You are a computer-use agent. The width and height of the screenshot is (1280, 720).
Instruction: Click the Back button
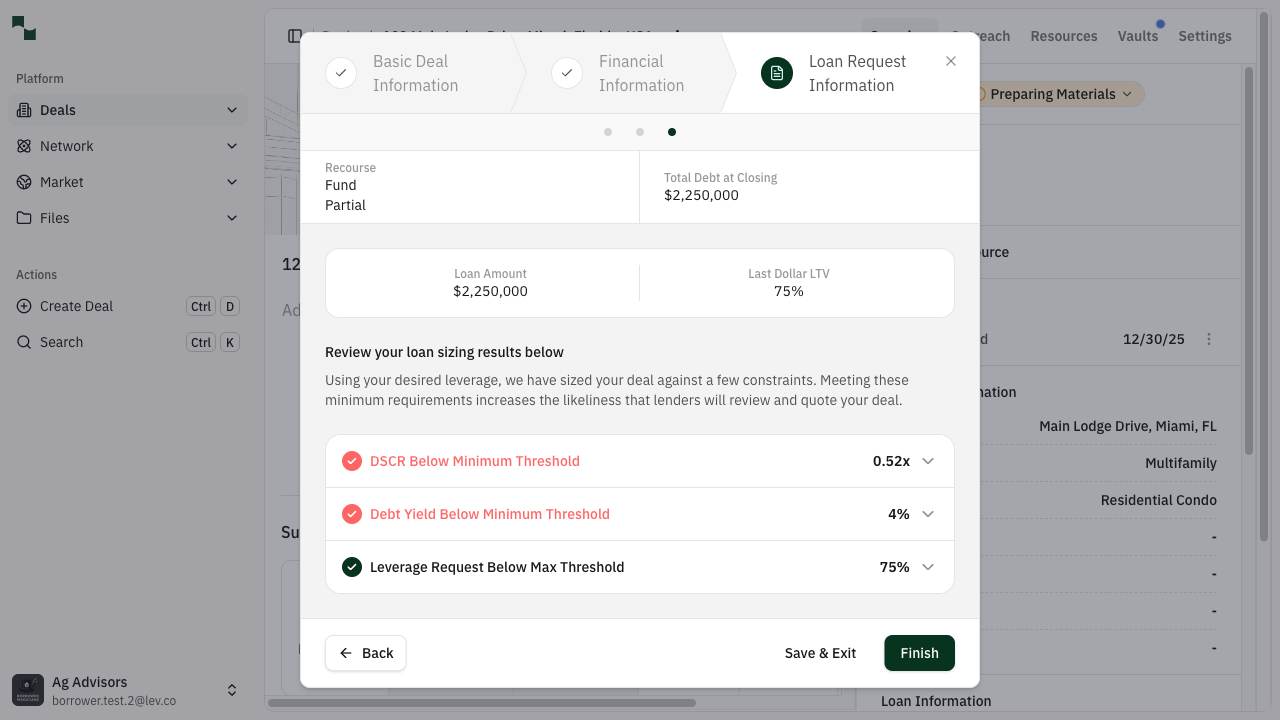366,653
